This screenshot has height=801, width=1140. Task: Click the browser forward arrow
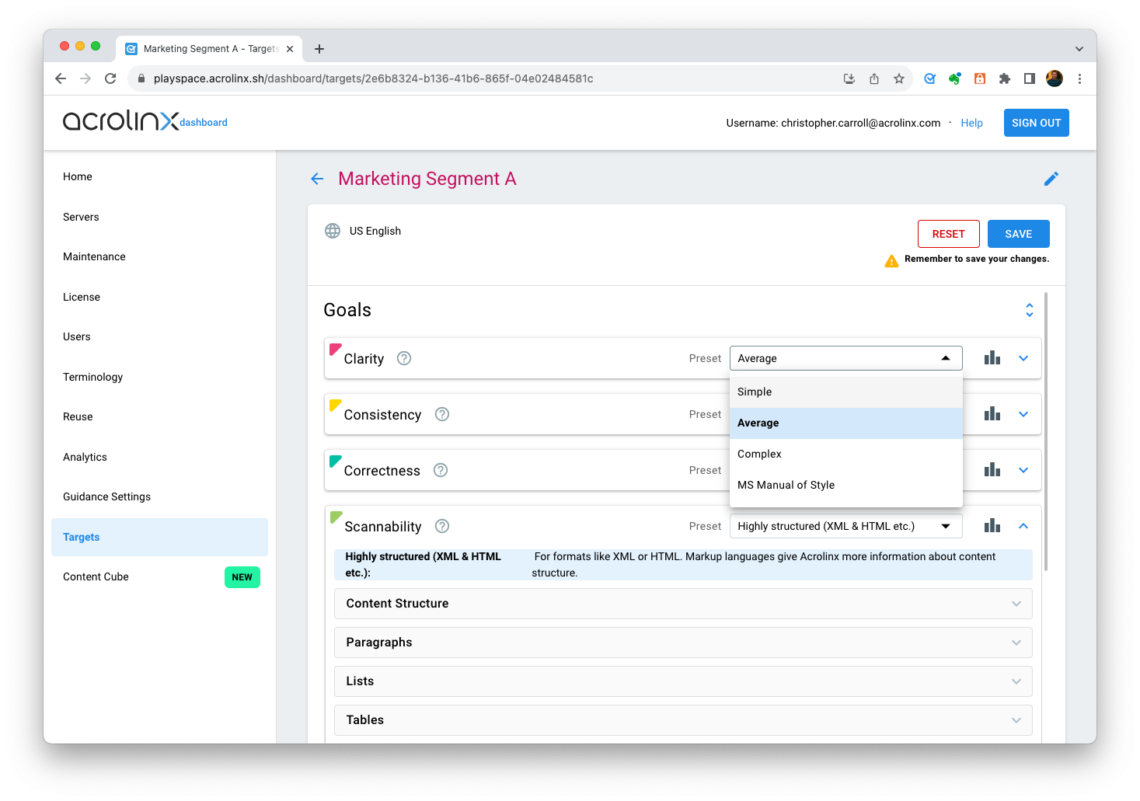(x=85, y=79)
